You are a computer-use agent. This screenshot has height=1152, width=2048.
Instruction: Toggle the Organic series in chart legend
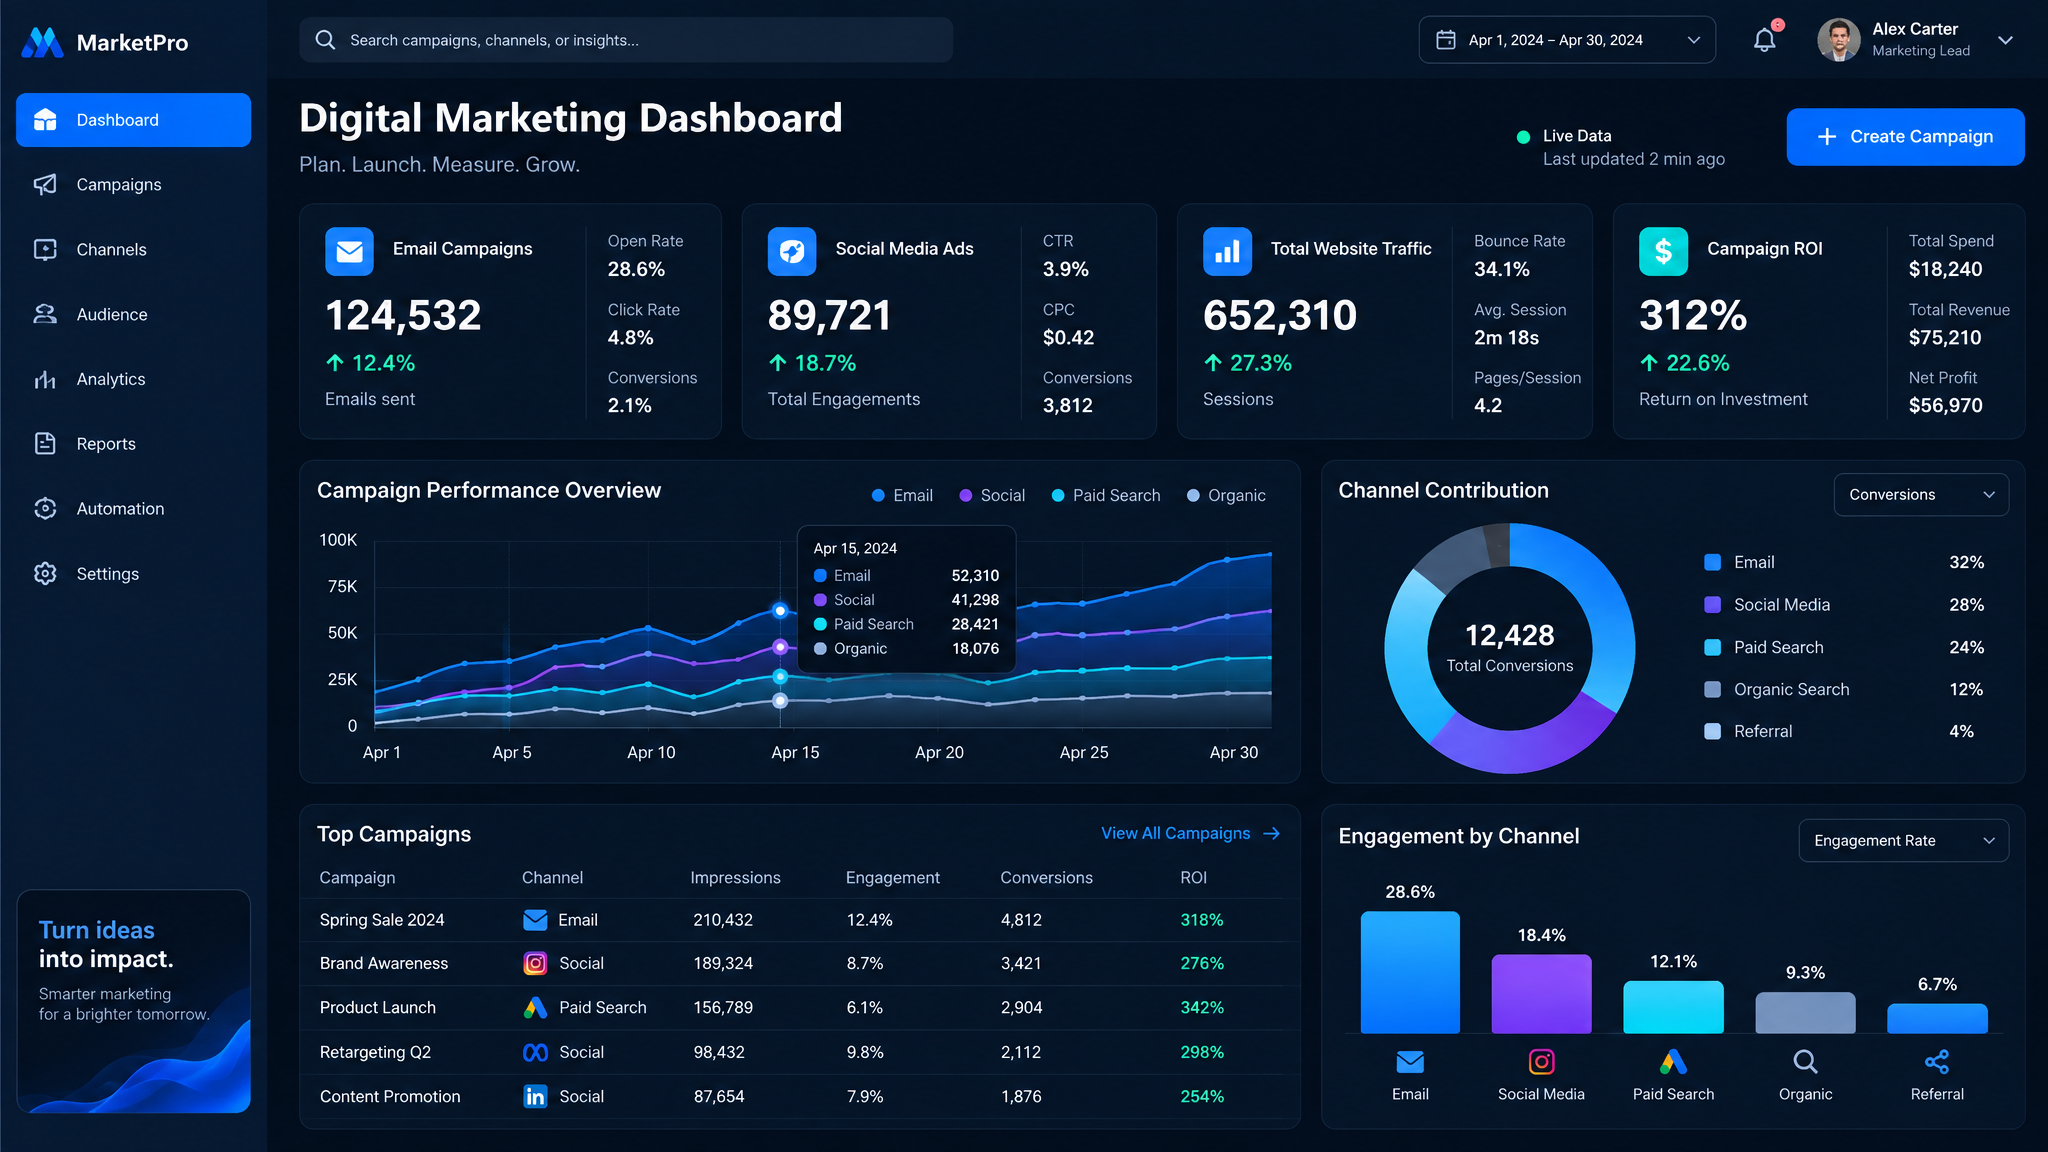click(1226, 495)
